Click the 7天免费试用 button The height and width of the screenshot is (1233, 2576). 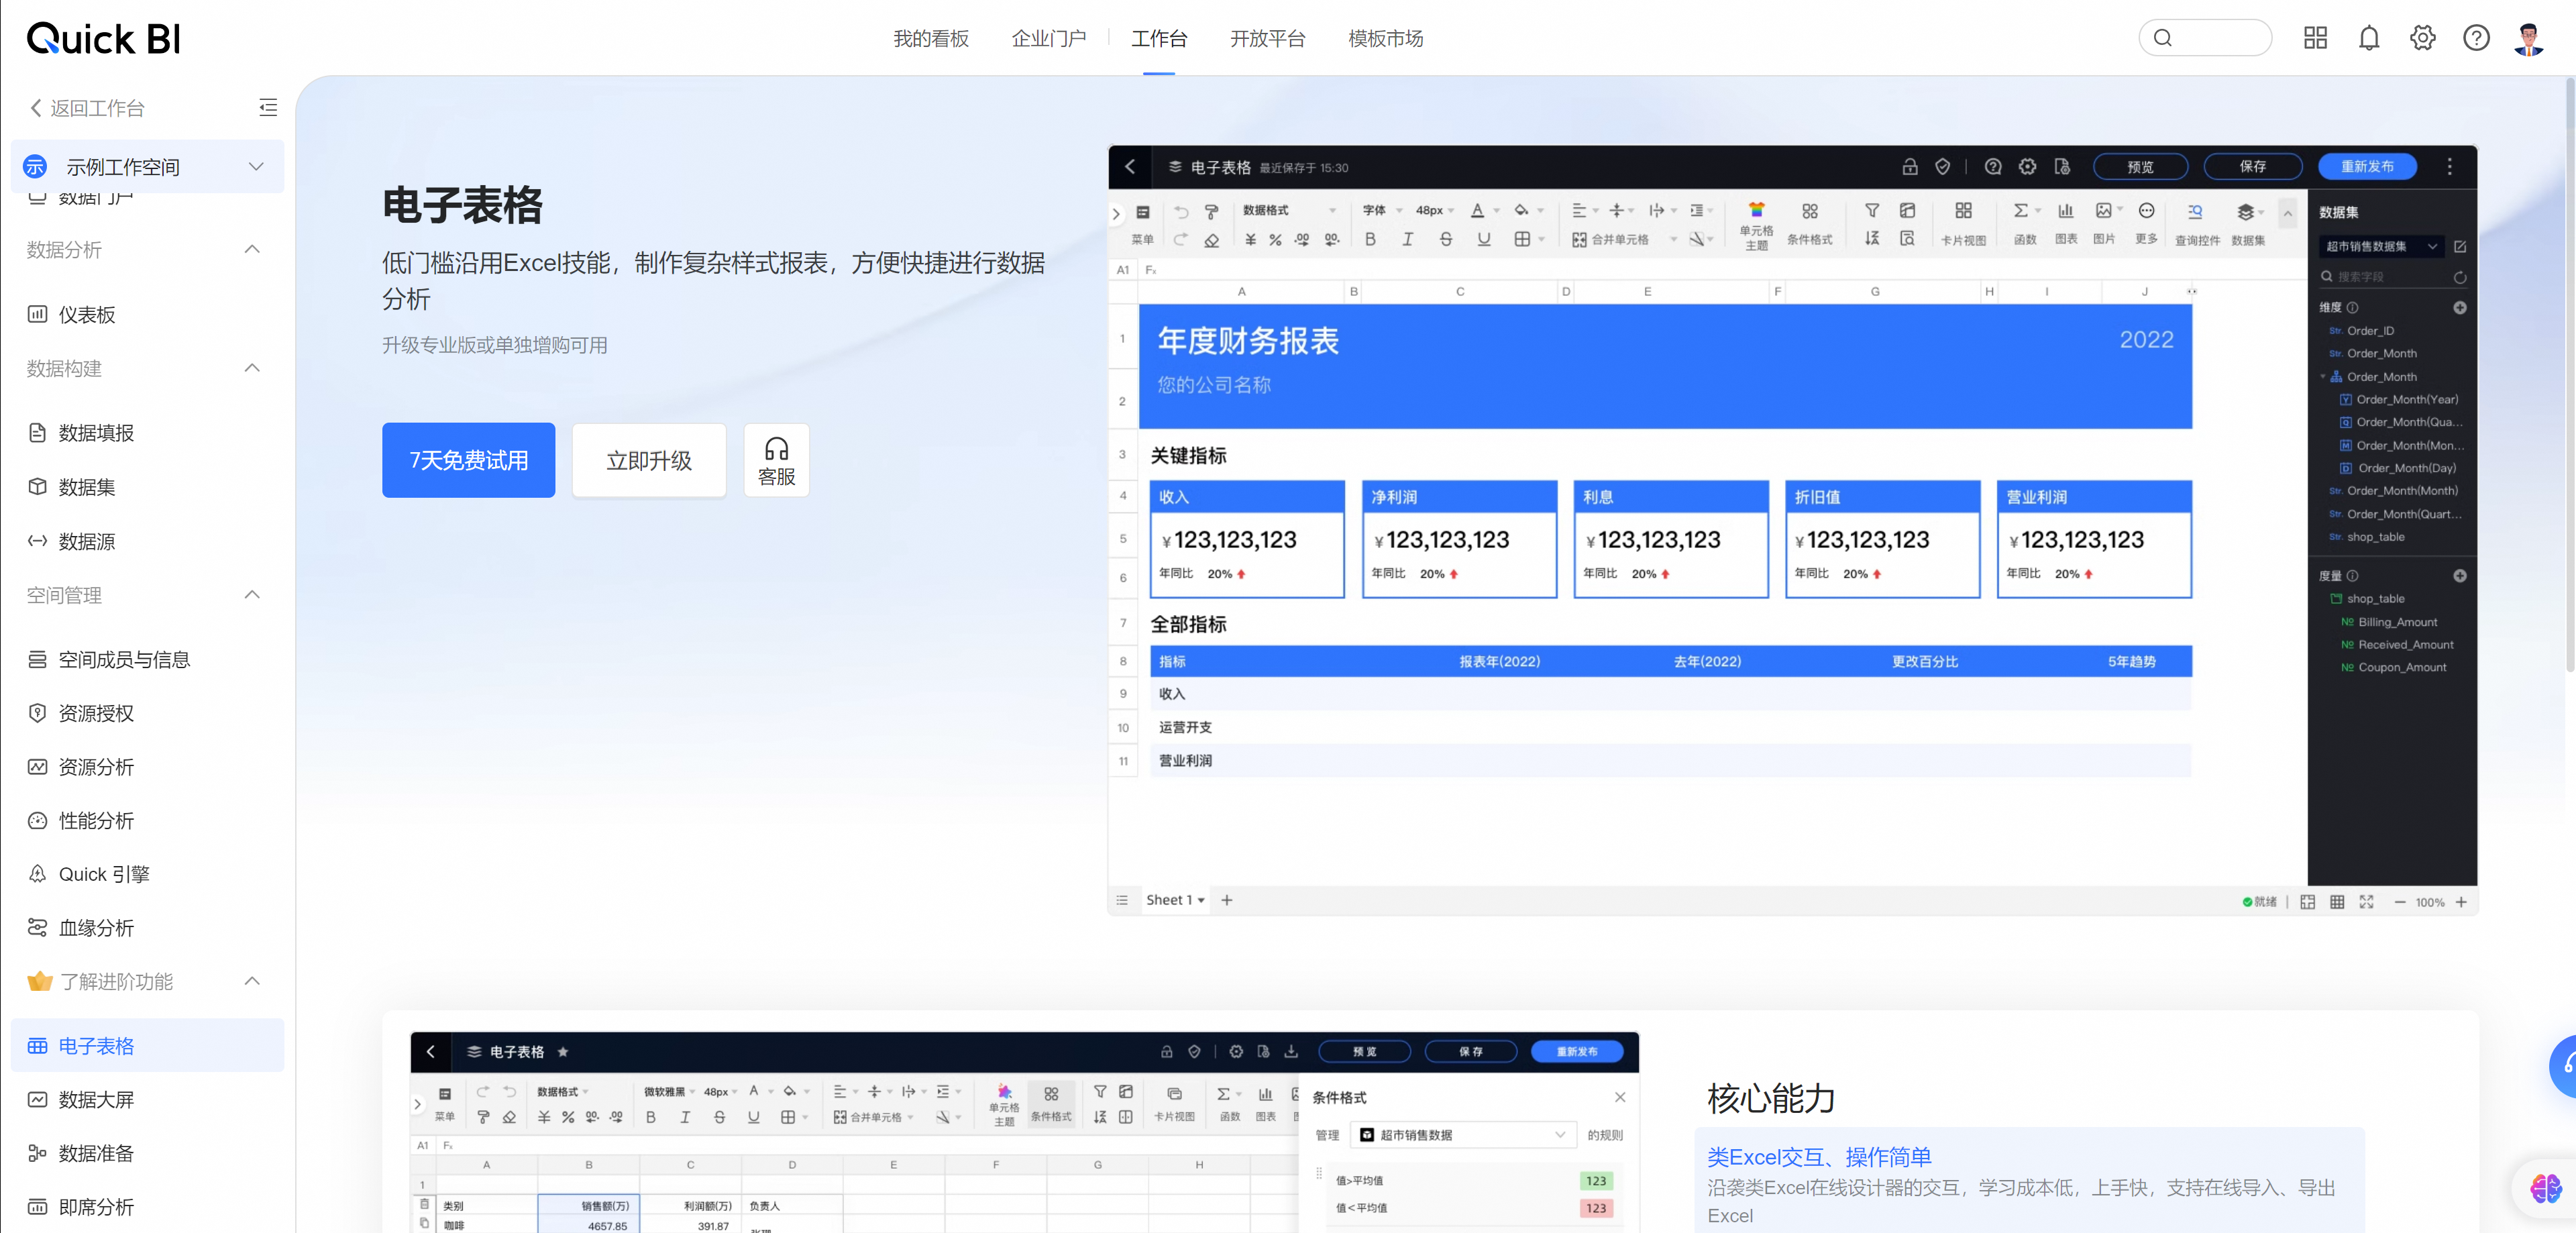tap(468, 460)
